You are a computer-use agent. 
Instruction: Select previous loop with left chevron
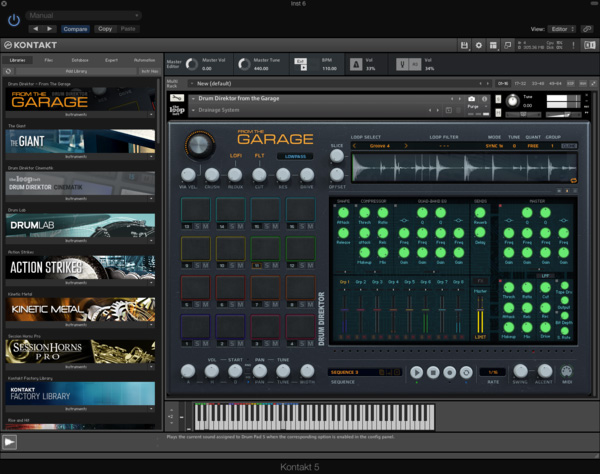click(354, 146)
